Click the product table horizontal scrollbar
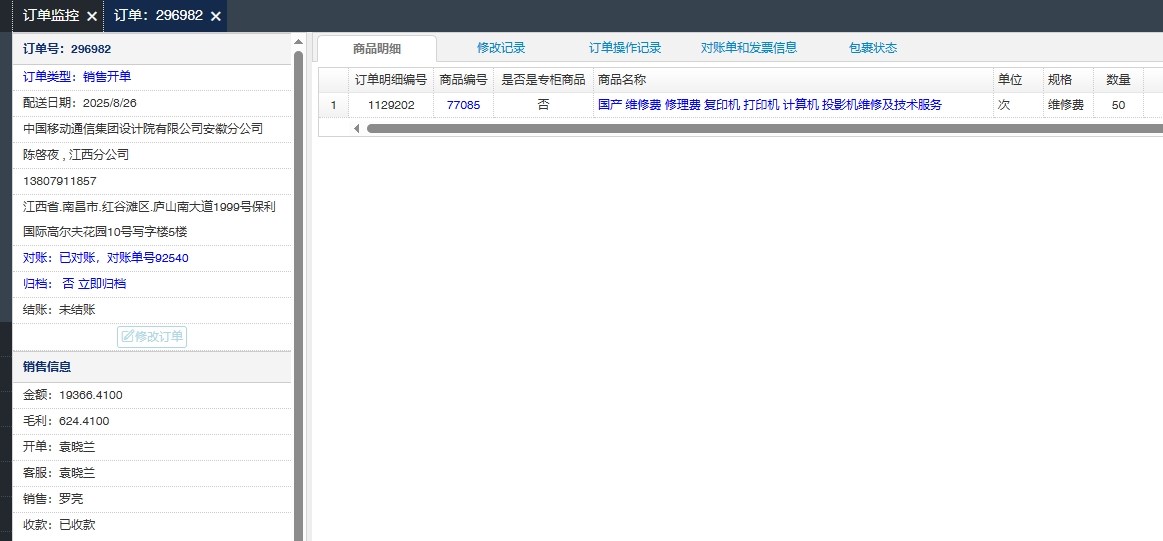The height and width of the screenshot is (541, 1163). coord(760,128)
